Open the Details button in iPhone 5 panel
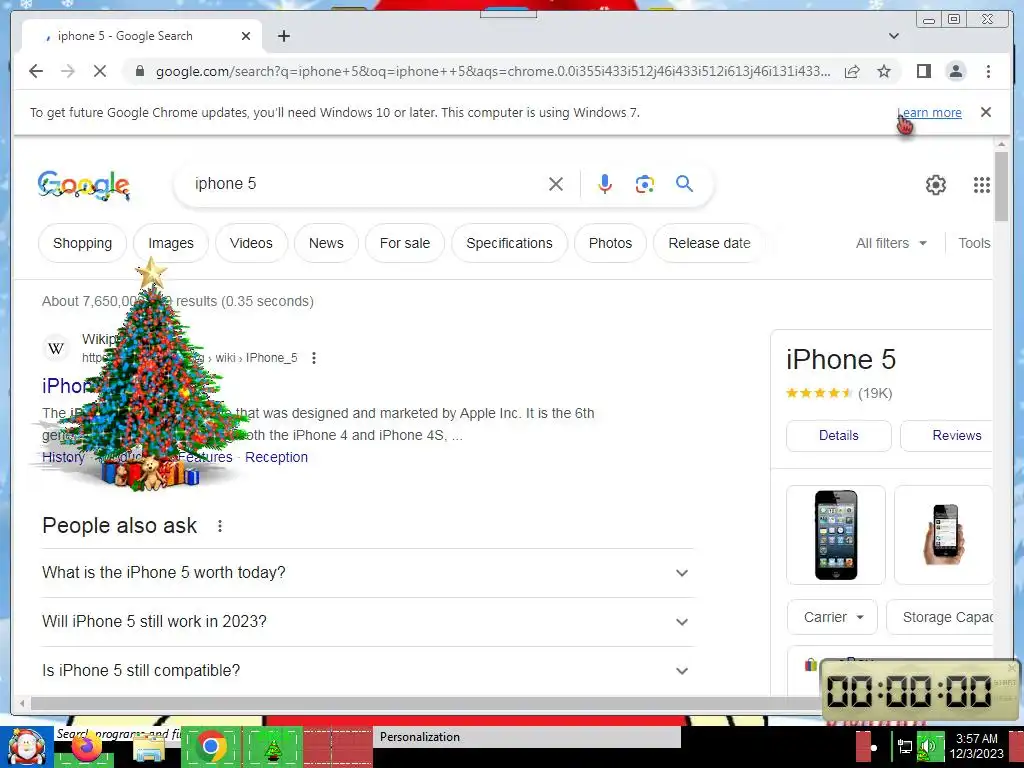The height and width of the screenshot is (768, 1024). point(839,436)
